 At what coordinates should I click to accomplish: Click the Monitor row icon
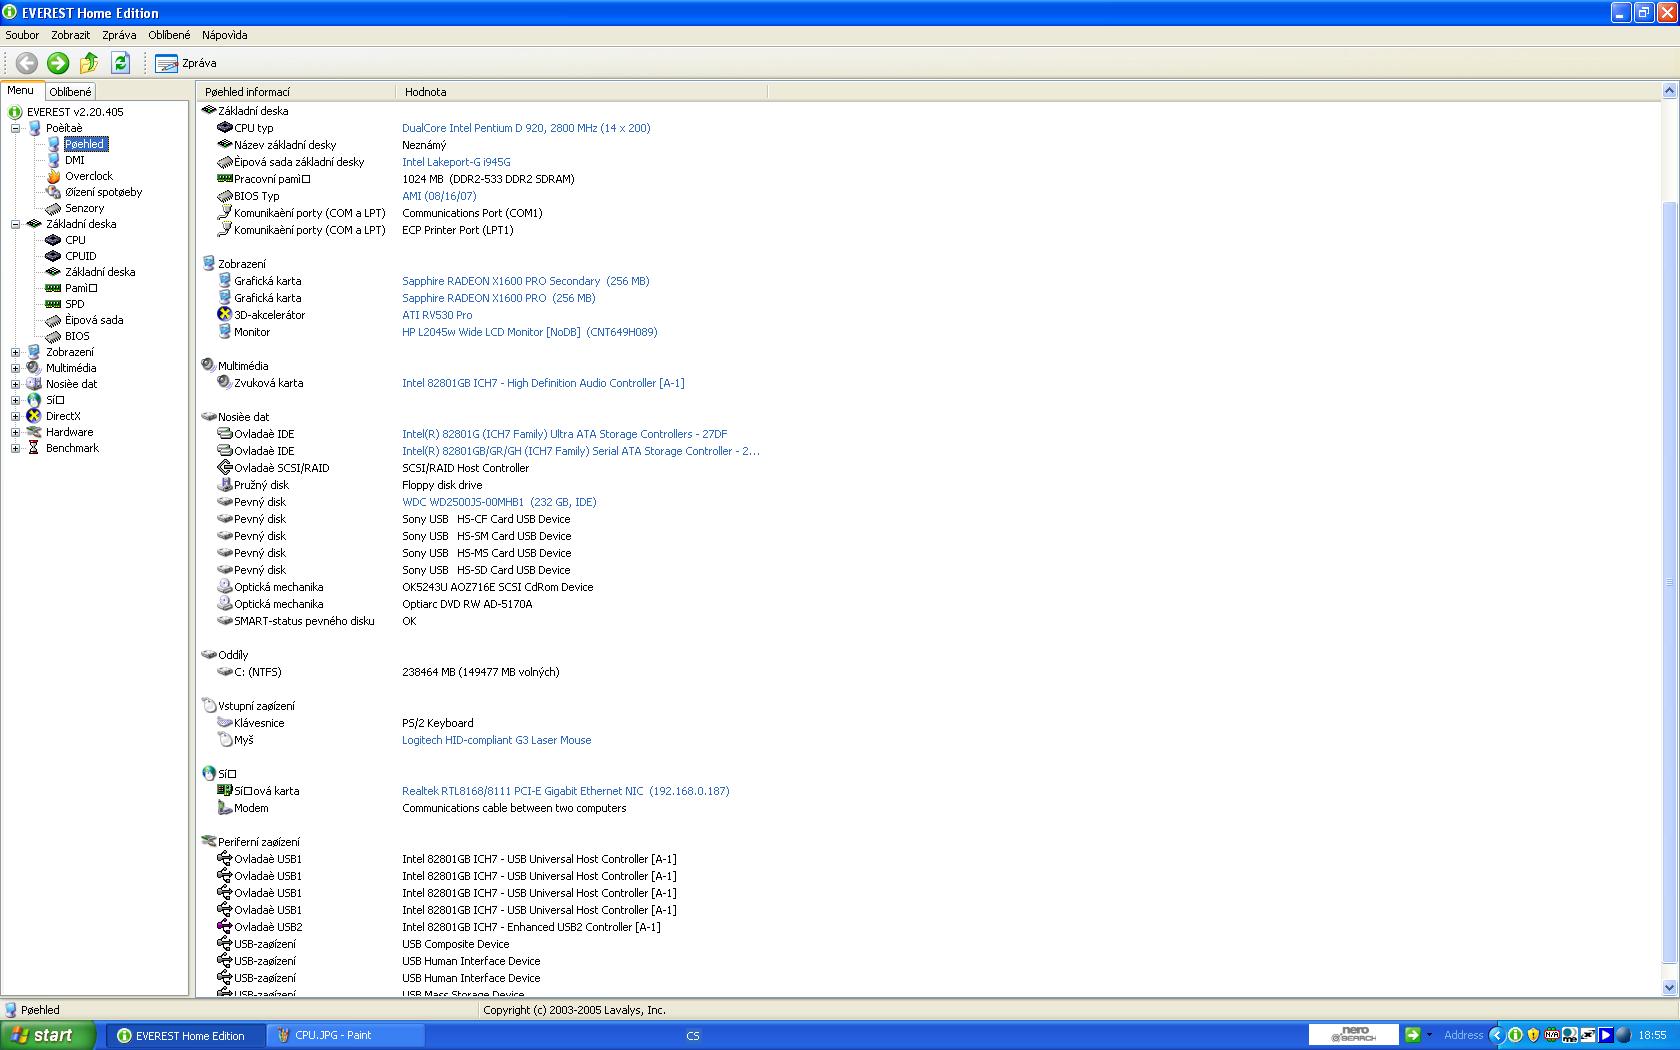(x=225, y=332)
